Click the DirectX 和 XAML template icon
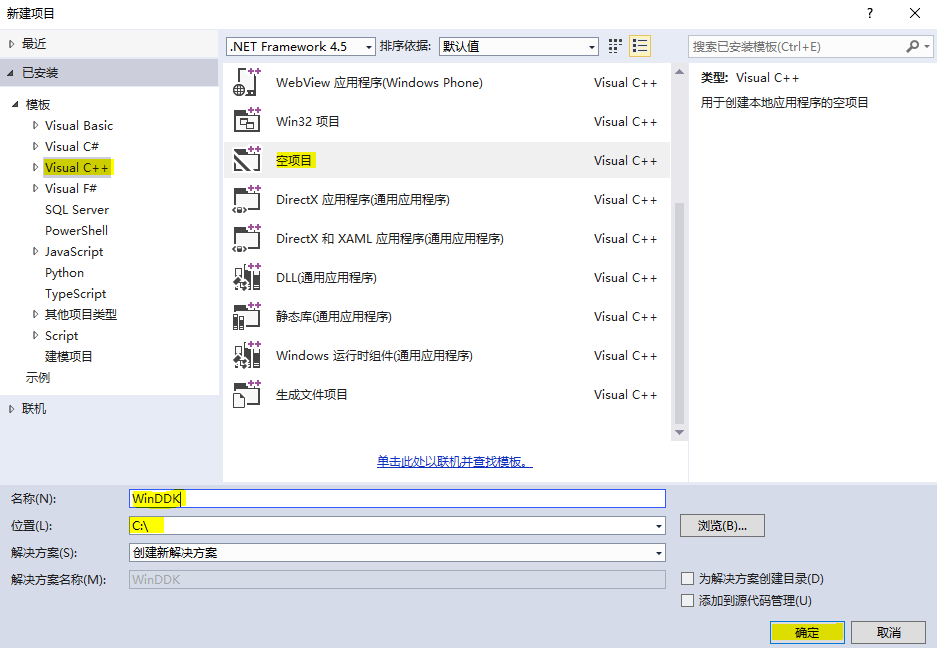The image size is (937, 648). coord(247,238)
